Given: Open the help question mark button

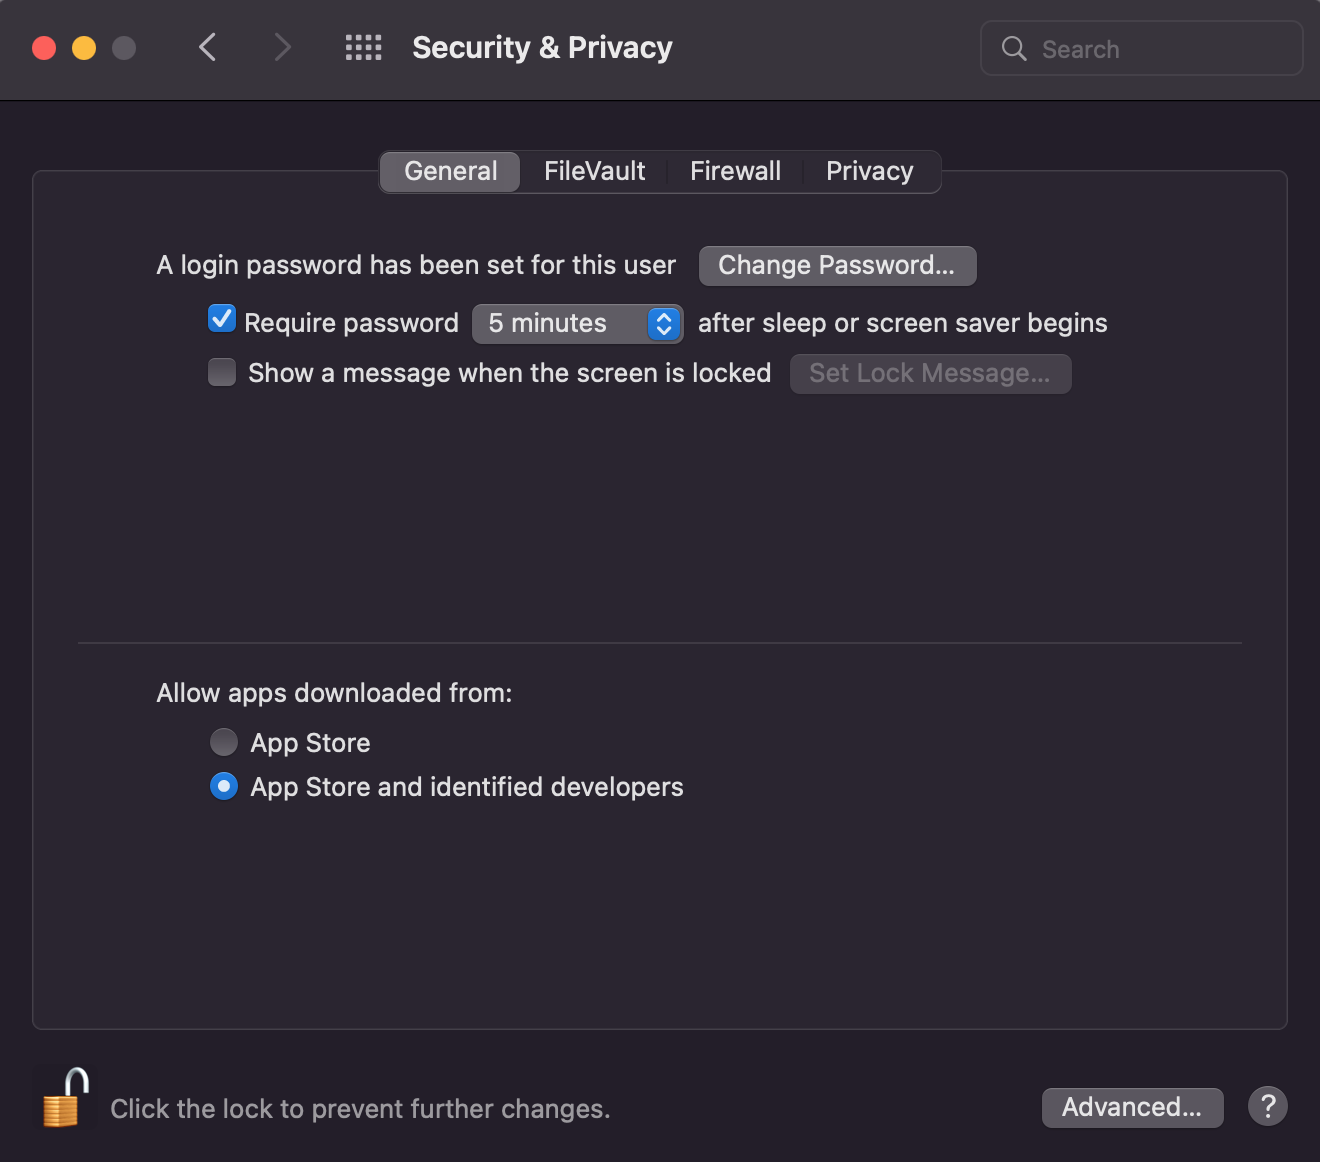Looking at the screenshot, I should (1267, 1107).
